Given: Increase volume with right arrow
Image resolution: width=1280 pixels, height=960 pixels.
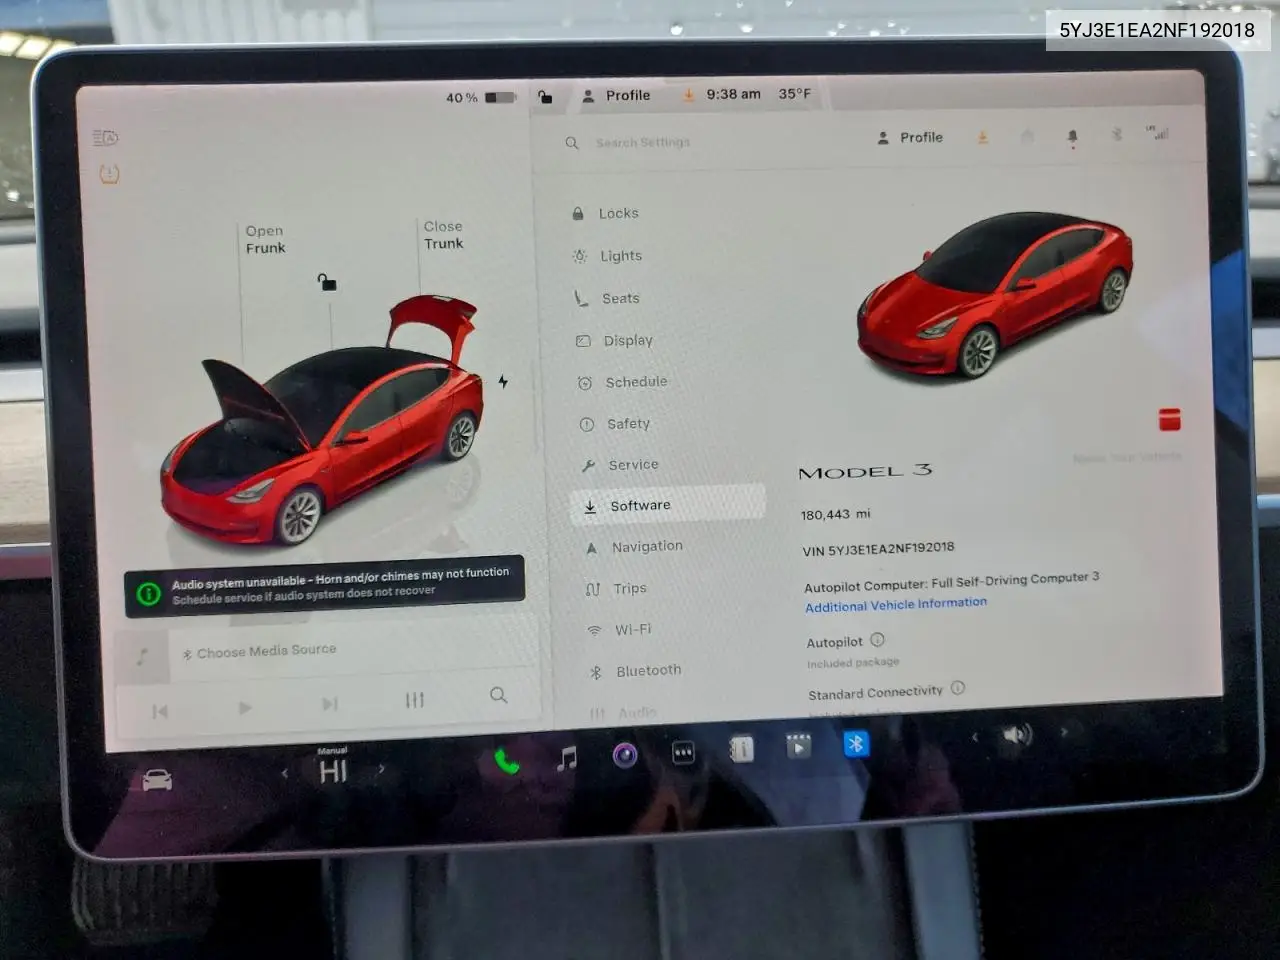Looking at the screenshot, I should 1064,732.
